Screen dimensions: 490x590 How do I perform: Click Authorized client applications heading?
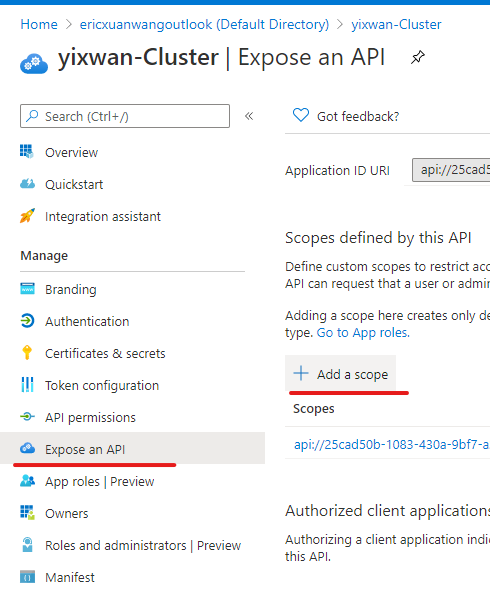click(388, 511)
